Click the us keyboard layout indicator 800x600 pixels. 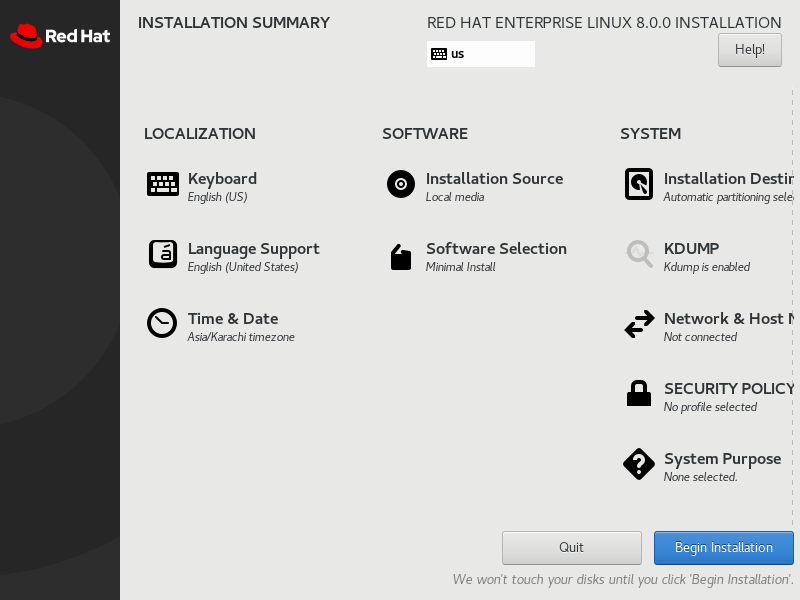coord(481,54)
